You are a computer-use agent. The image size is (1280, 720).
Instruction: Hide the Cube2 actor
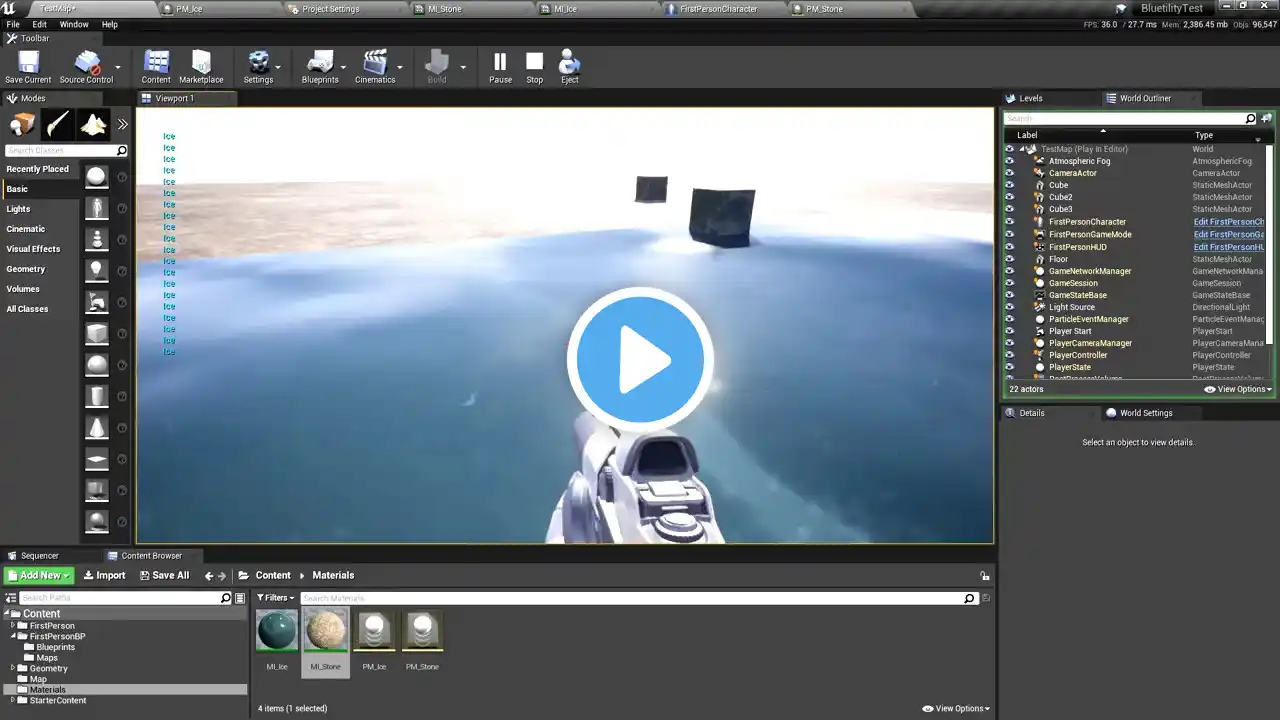pos(1009,197)
